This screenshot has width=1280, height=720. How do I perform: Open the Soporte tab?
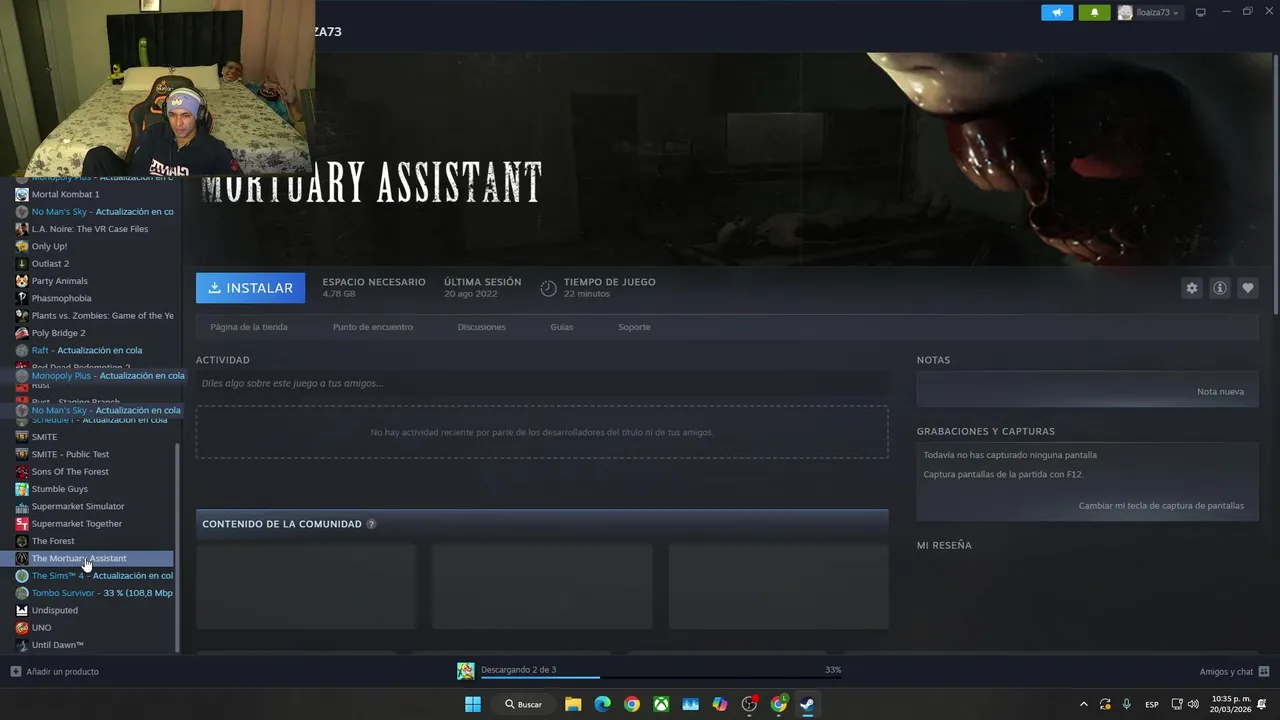point(634,327)
